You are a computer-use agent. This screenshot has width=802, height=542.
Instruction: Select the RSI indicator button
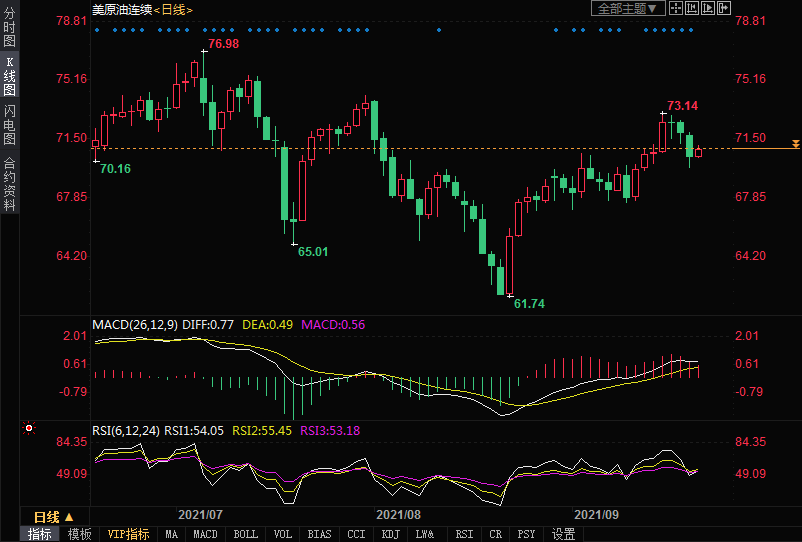click(x=464, y=534)
